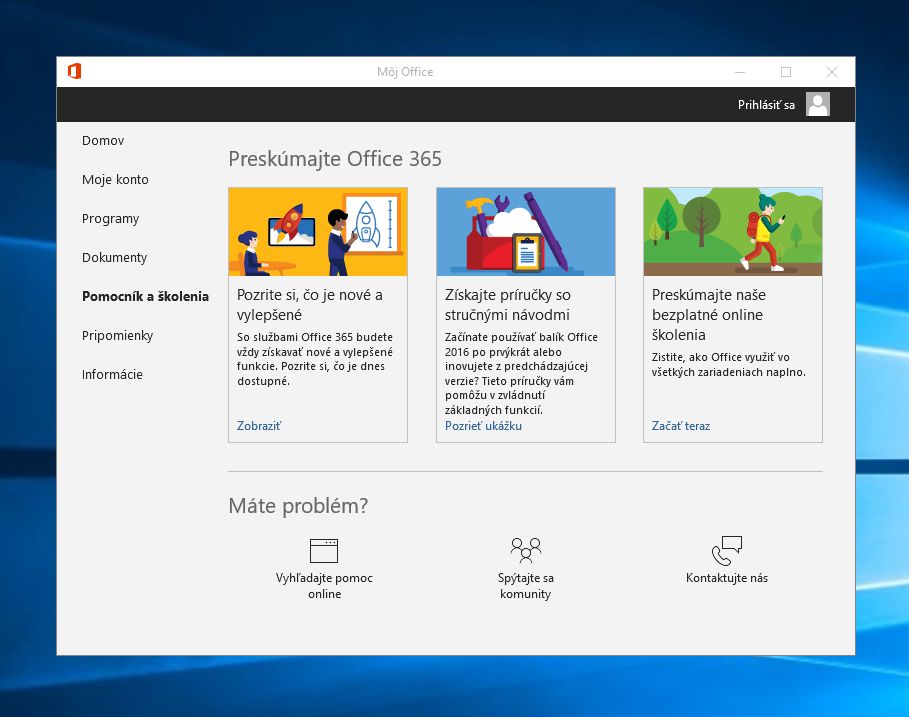Open Pripomienky in the sidebar
The height and width of the screenshot is (717, 909).
(x=118, y=336)
